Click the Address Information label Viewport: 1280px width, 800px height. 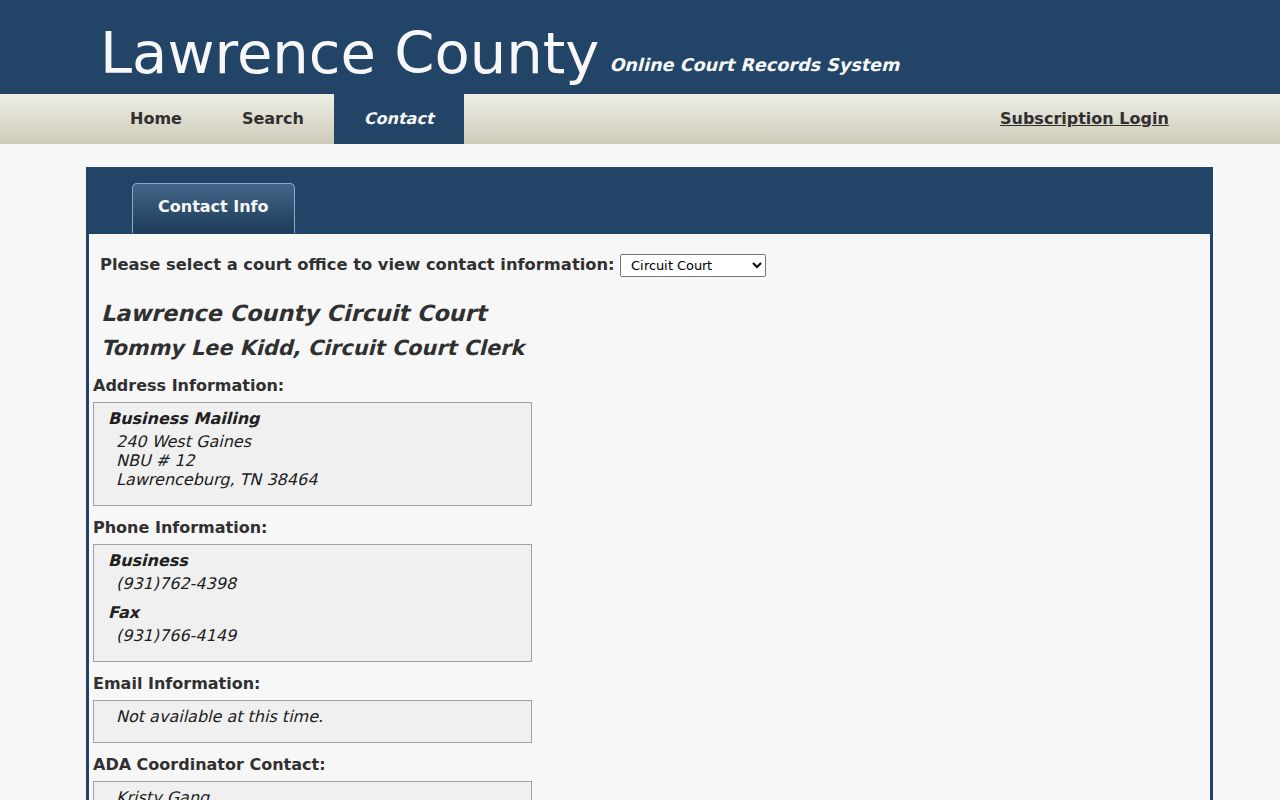point(189,385)
